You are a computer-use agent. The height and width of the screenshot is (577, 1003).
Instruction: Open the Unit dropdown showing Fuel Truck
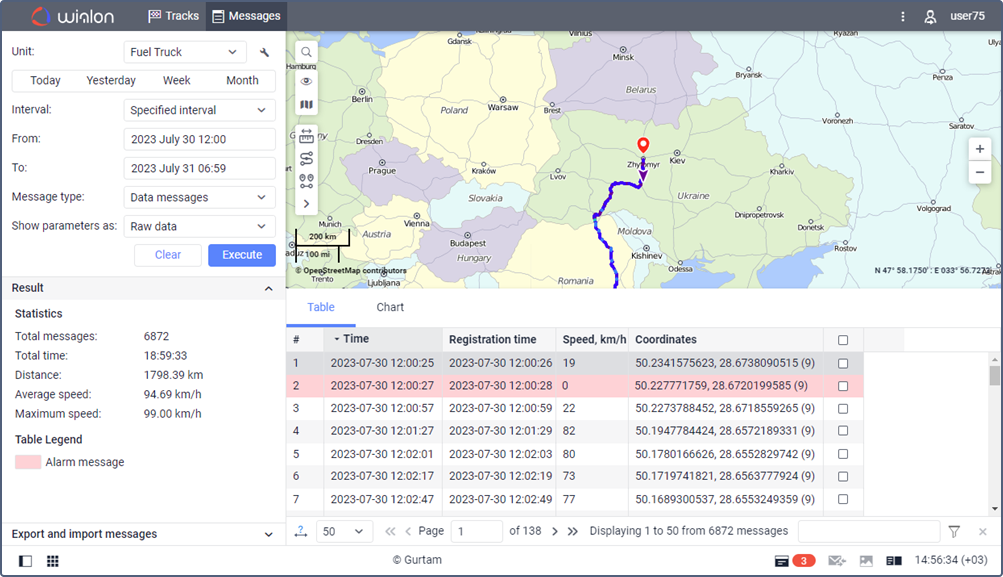point(185,52)
